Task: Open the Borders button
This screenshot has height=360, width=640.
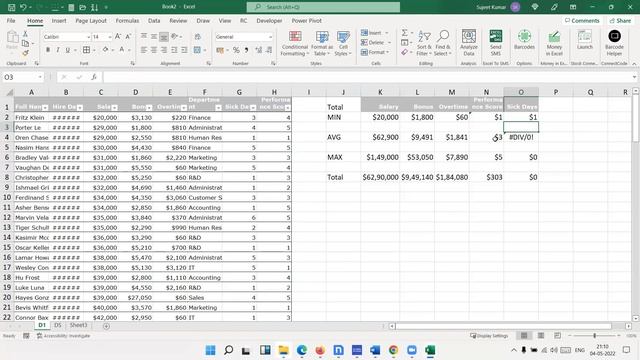Action: tap(86, 50)
